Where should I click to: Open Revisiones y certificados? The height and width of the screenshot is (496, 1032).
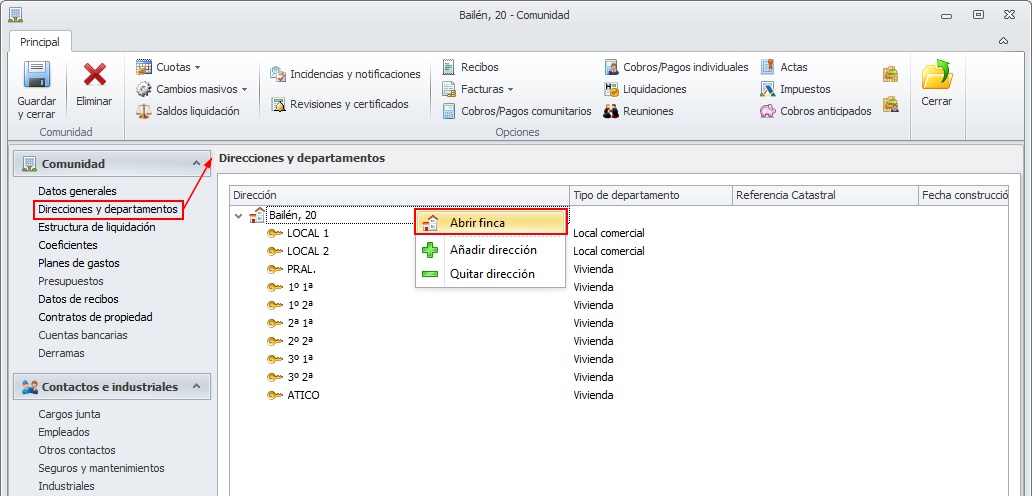click(349, 104)
